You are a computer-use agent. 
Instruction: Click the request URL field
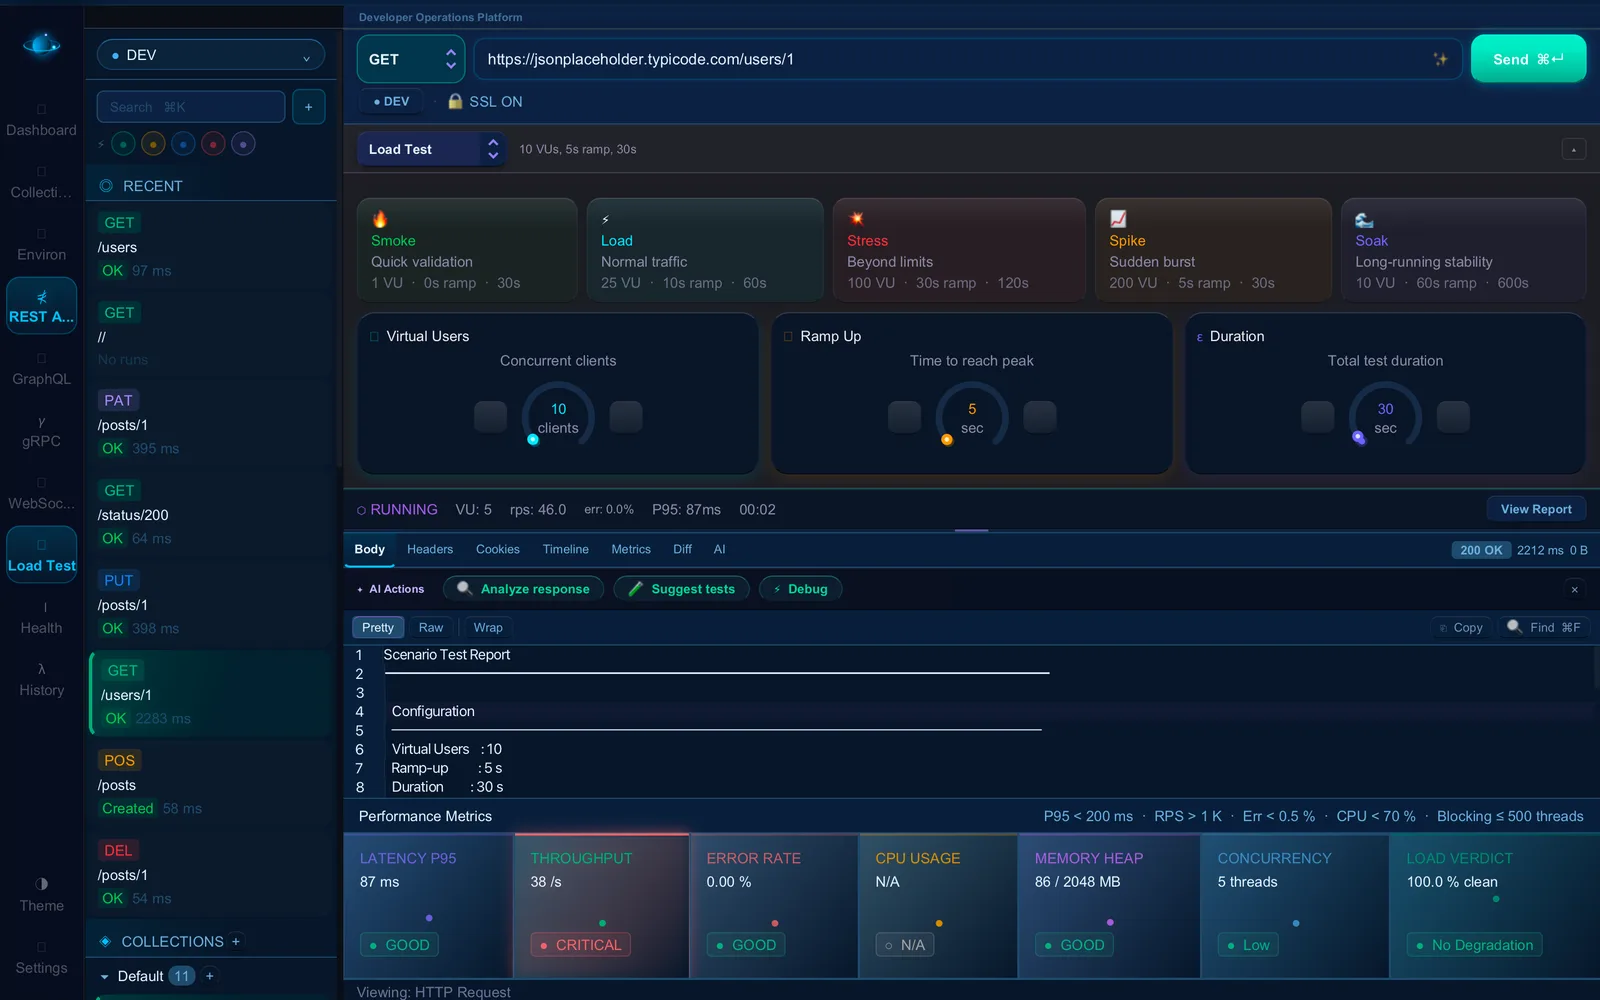[966, 59]
